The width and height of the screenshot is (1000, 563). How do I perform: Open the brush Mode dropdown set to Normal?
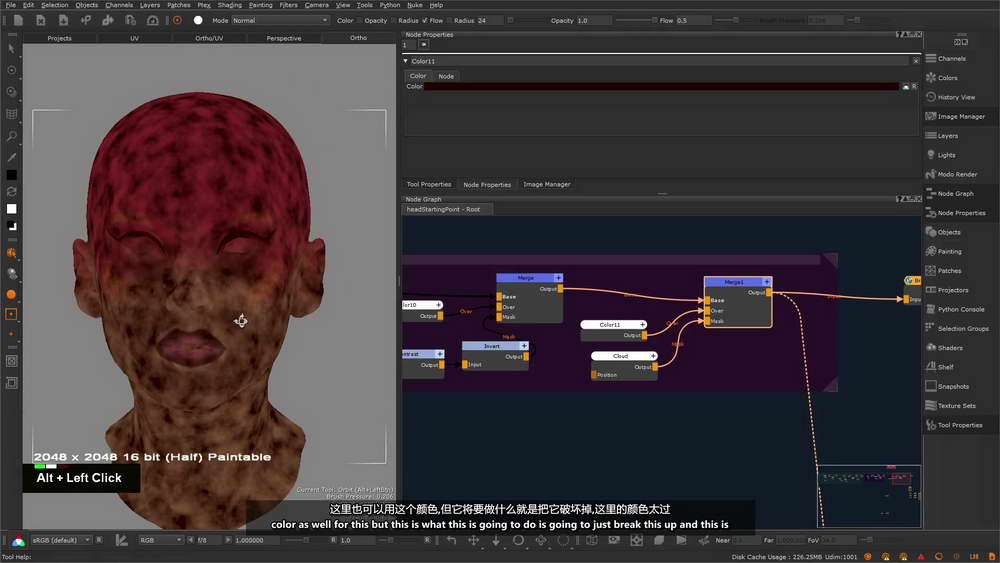[x=280, y=20]
